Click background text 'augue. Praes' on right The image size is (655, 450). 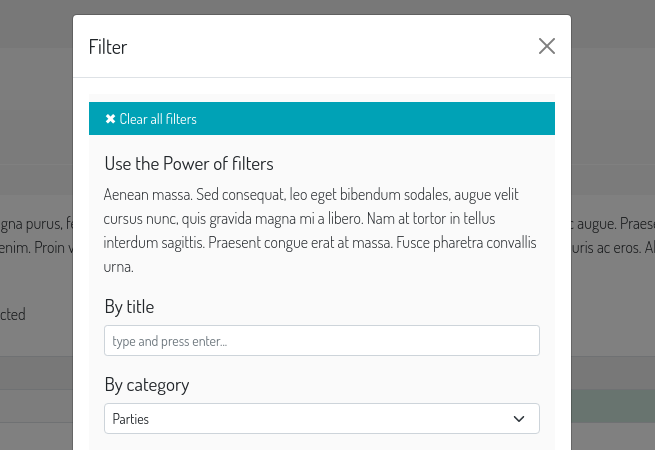(x=615, y=224)
